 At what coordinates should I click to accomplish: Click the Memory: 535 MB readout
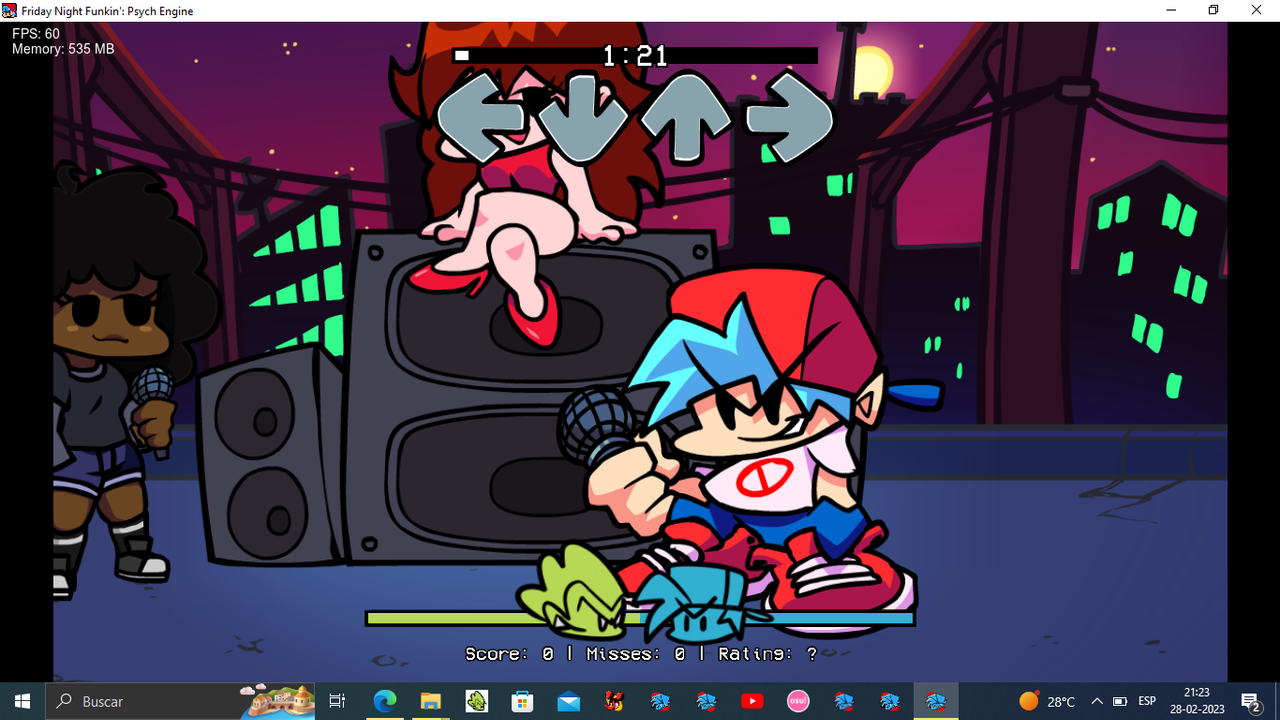pyautogui.click(x=63, y=48)
